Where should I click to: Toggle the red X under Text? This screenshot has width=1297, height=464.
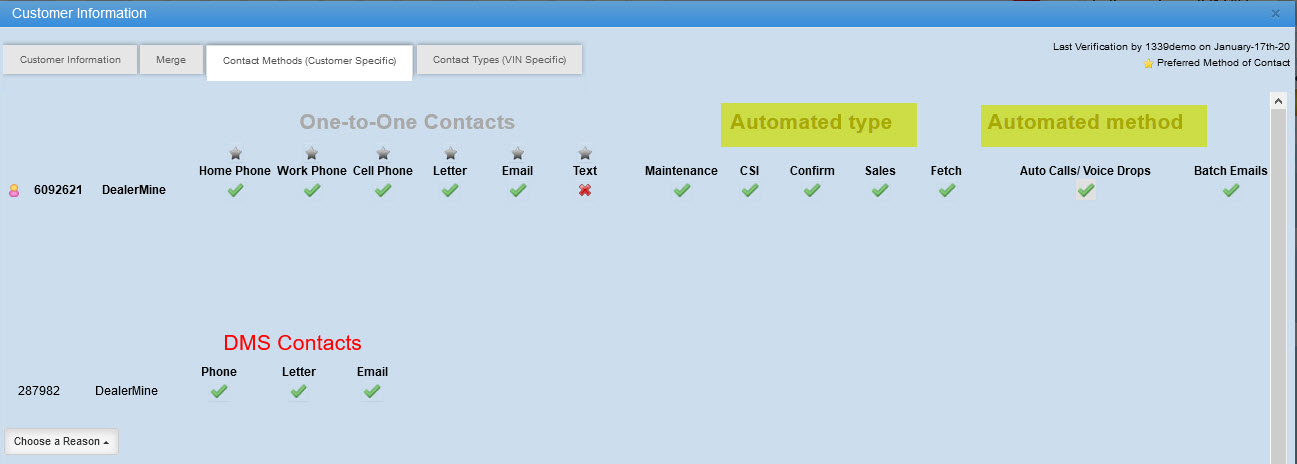(585, 190)
